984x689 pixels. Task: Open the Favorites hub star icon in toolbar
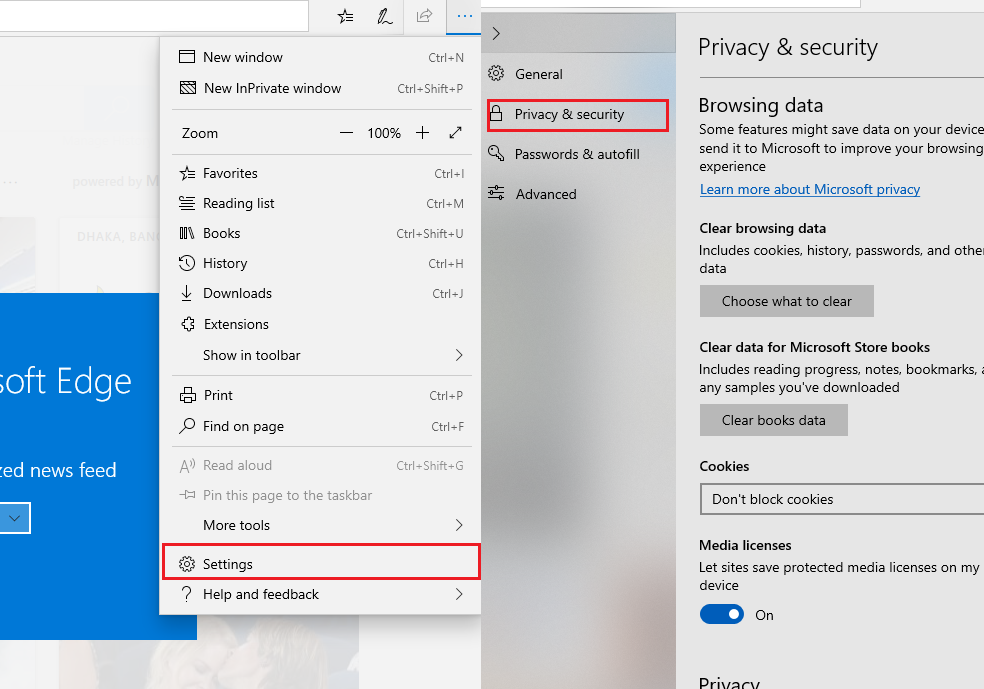pos(345,16)
